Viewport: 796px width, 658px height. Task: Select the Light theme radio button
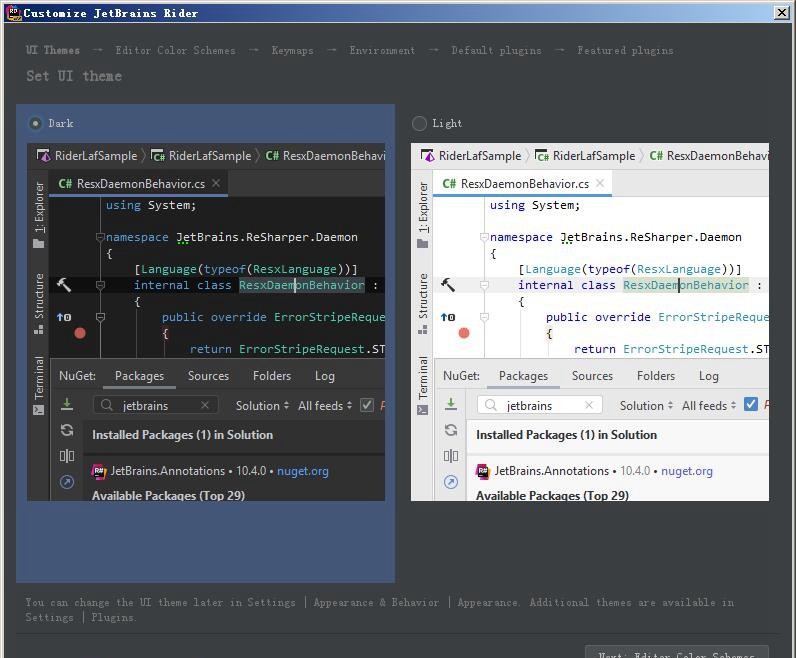point(419,123)
